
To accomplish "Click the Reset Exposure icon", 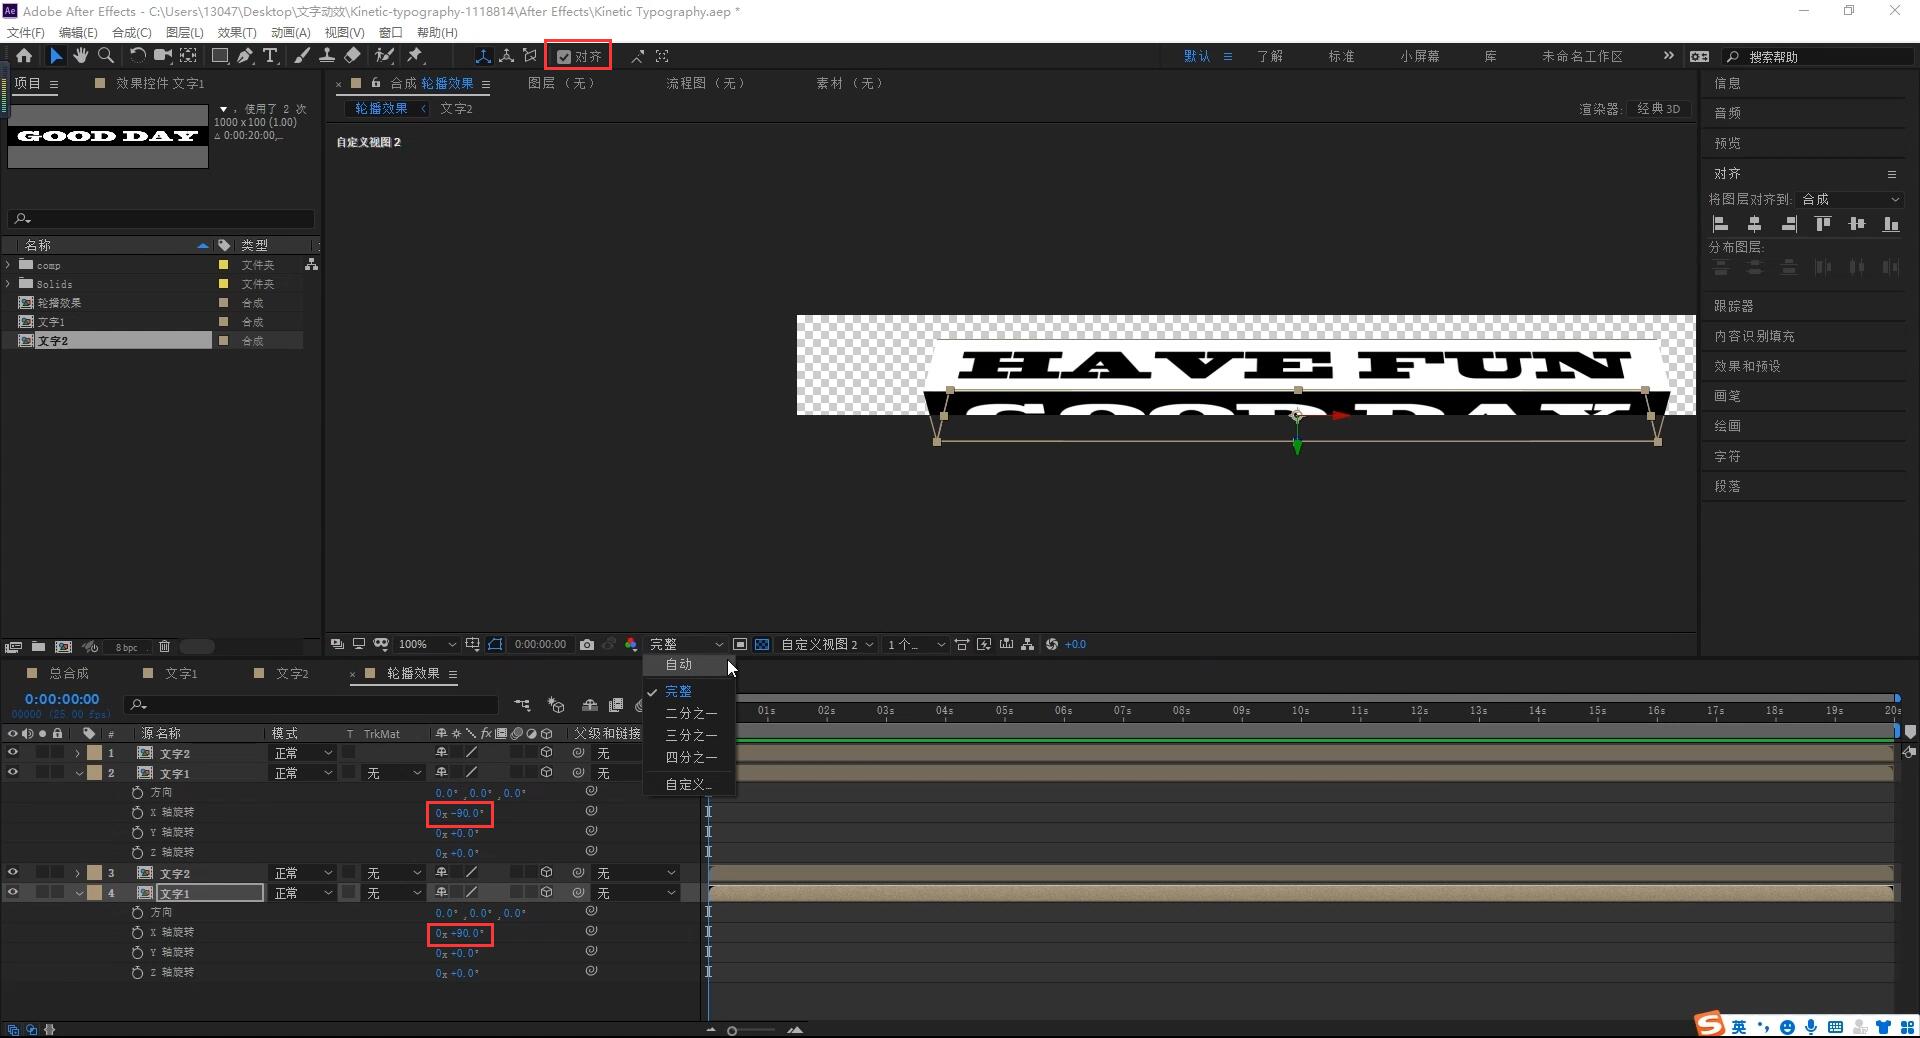I will [x=1052, y=645].
